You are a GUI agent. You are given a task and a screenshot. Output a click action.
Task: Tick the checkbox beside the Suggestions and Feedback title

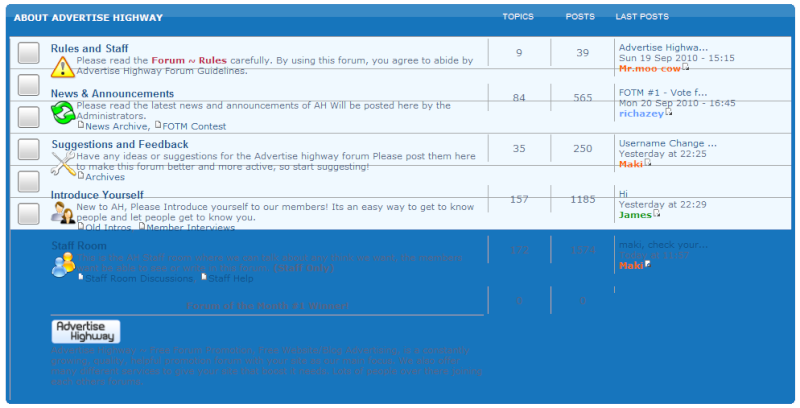[x=29, y=149]
